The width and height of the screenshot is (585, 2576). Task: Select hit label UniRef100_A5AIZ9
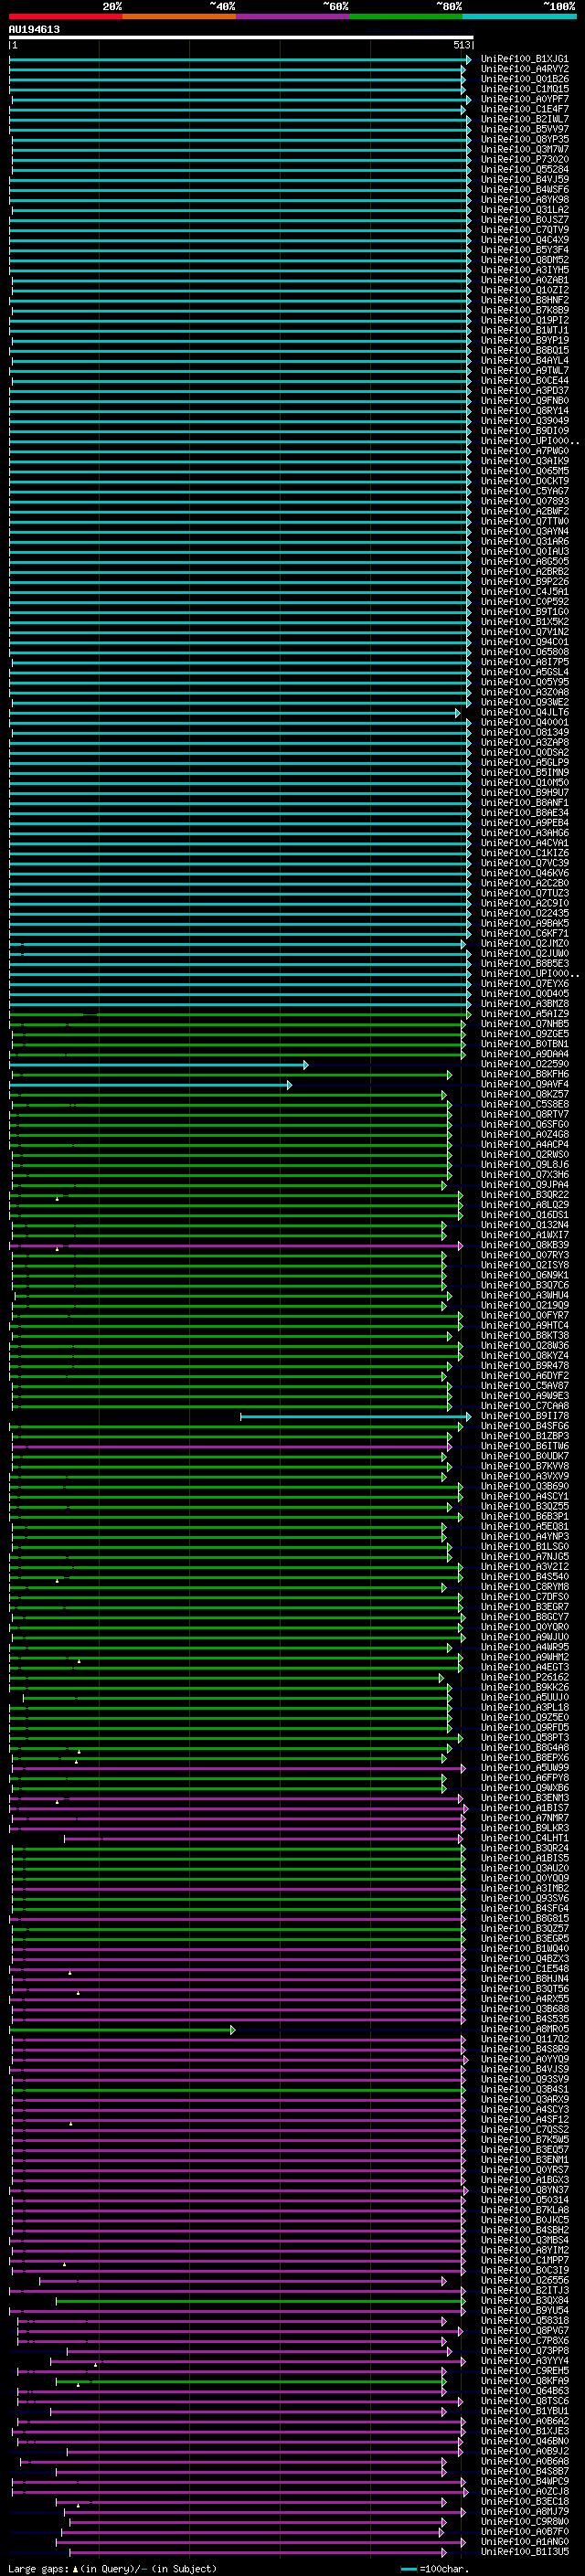coord(525,1014)
